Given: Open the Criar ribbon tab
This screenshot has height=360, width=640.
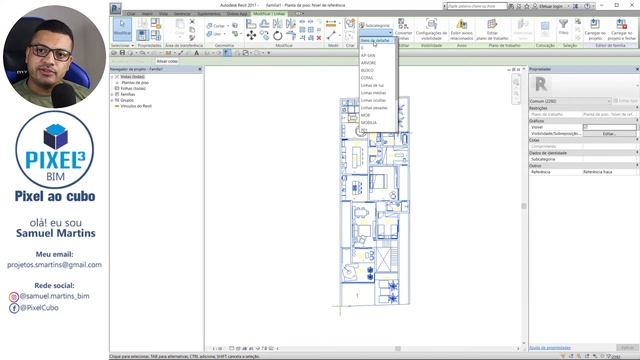Looking at the screenshot, I should (131, 14).
